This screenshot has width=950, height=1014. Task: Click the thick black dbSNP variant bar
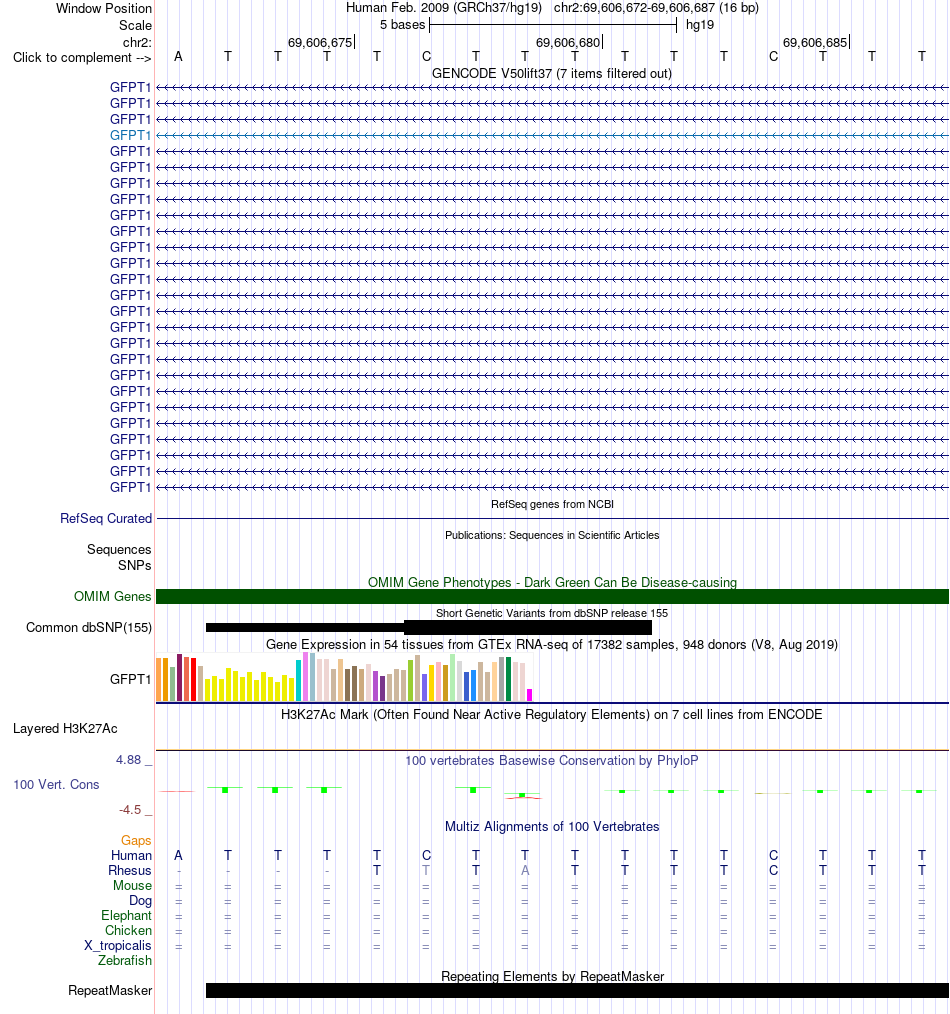528,627
